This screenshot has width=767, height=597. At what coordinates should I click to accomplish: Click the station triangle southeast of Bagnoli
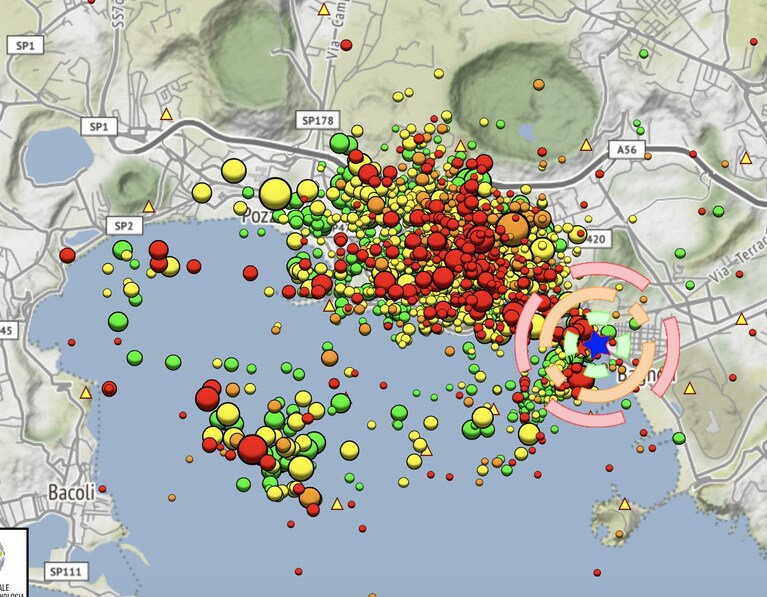tap(690, 389)
